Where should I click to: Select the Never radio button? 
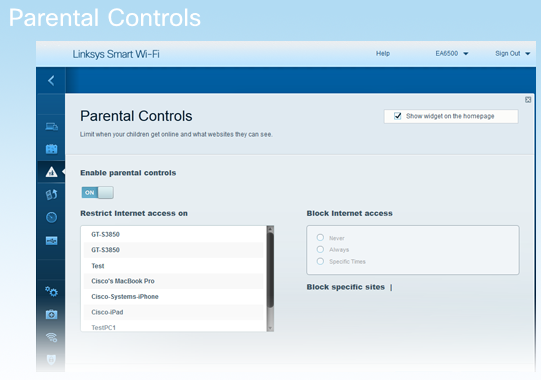(x=320, y=237)
